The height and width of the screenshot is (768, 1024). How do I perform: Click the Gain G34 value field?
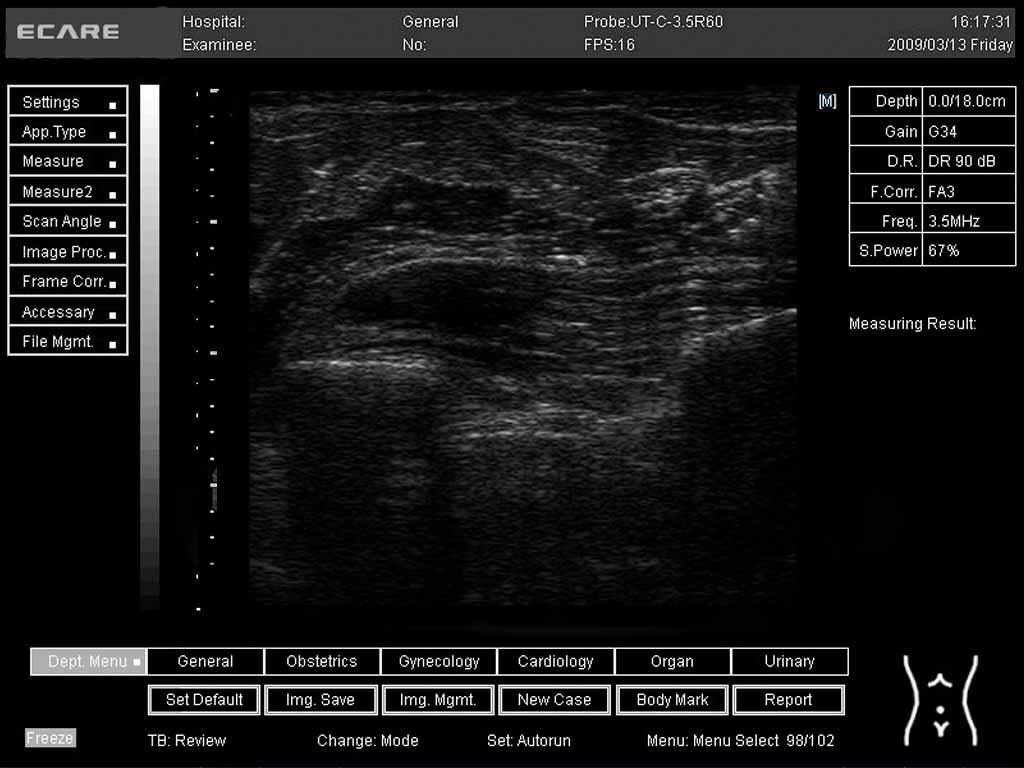click(x=968, y=131)
